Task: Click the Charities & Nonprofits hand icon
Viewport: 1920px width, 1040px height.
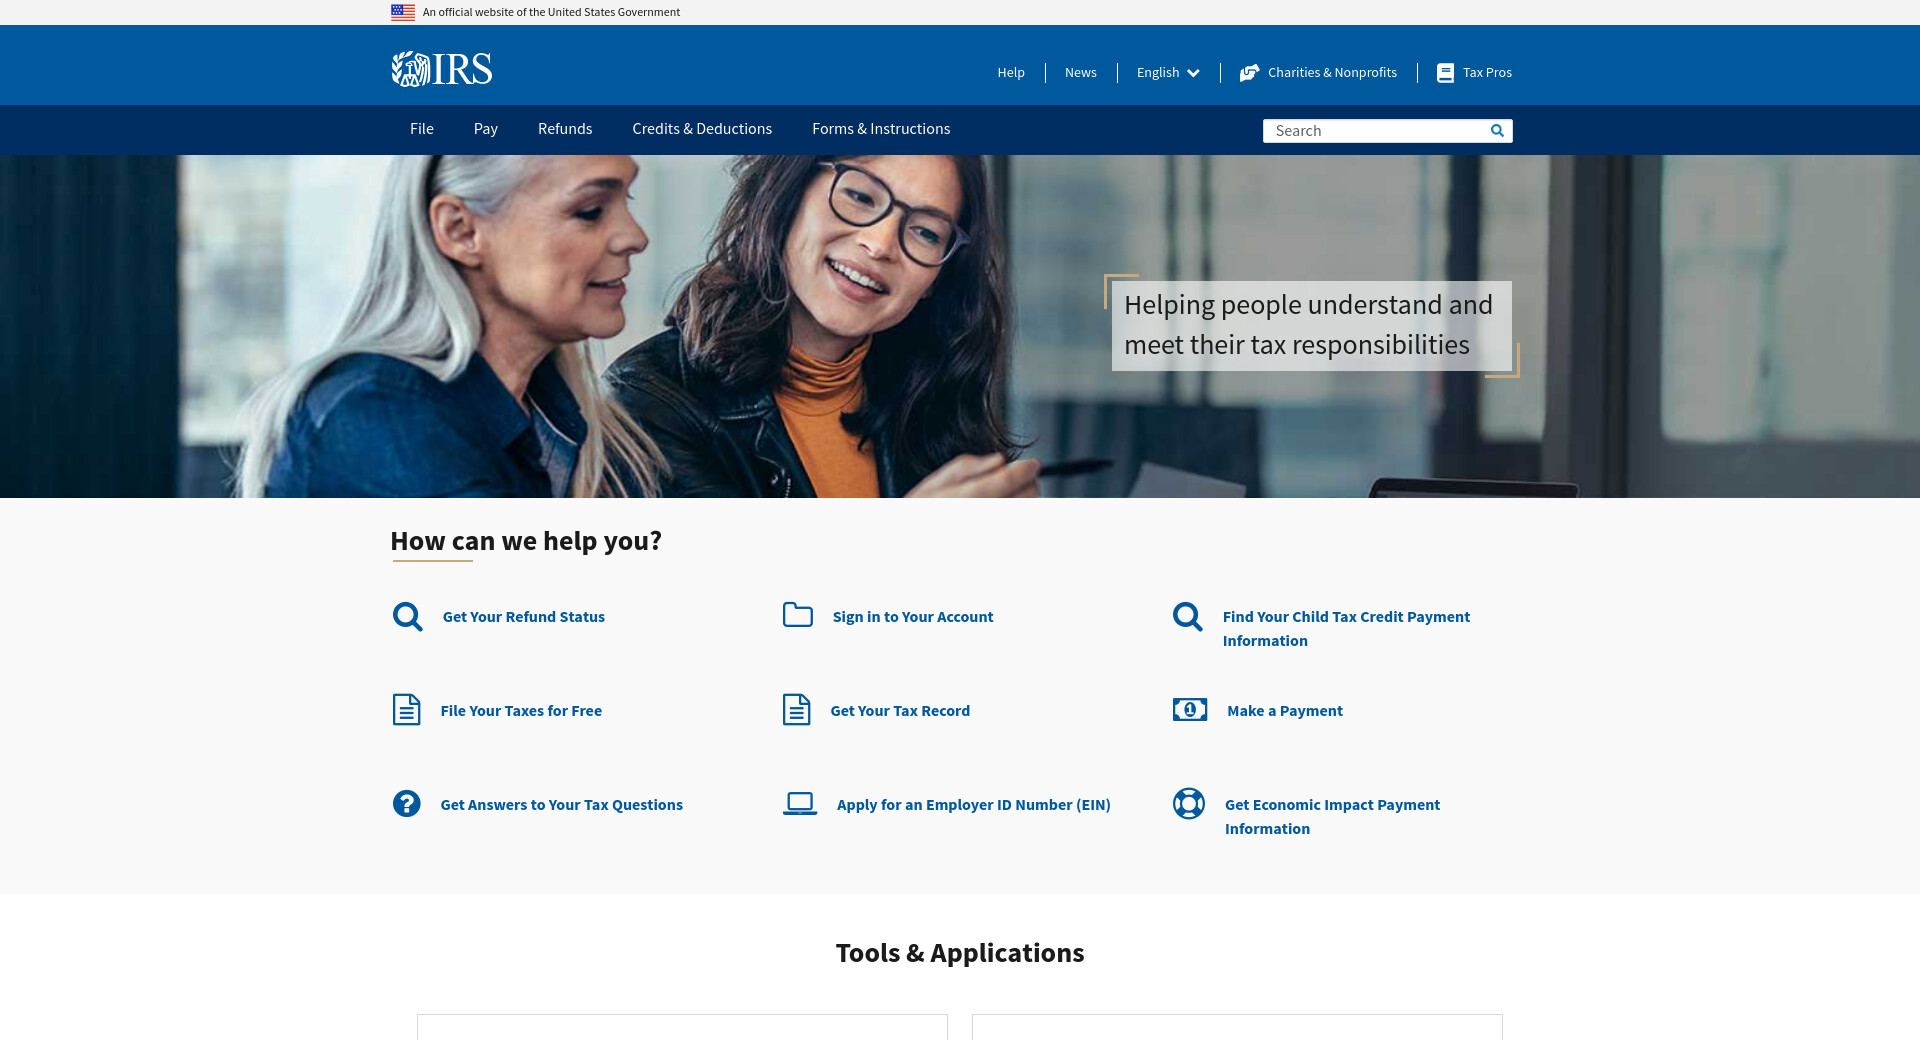Action: pyautogui.click(x=1249, y=73)
